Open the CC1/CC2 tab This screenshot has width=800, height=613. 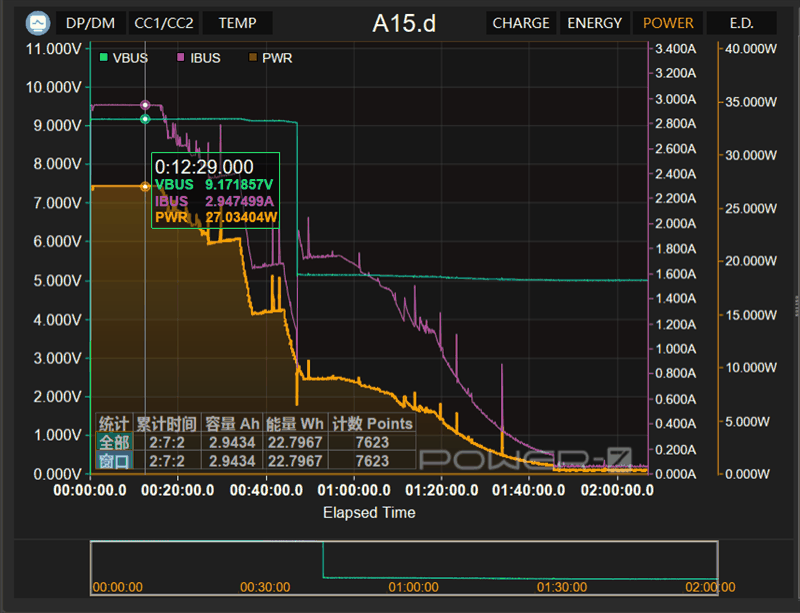tap(163, 23)
